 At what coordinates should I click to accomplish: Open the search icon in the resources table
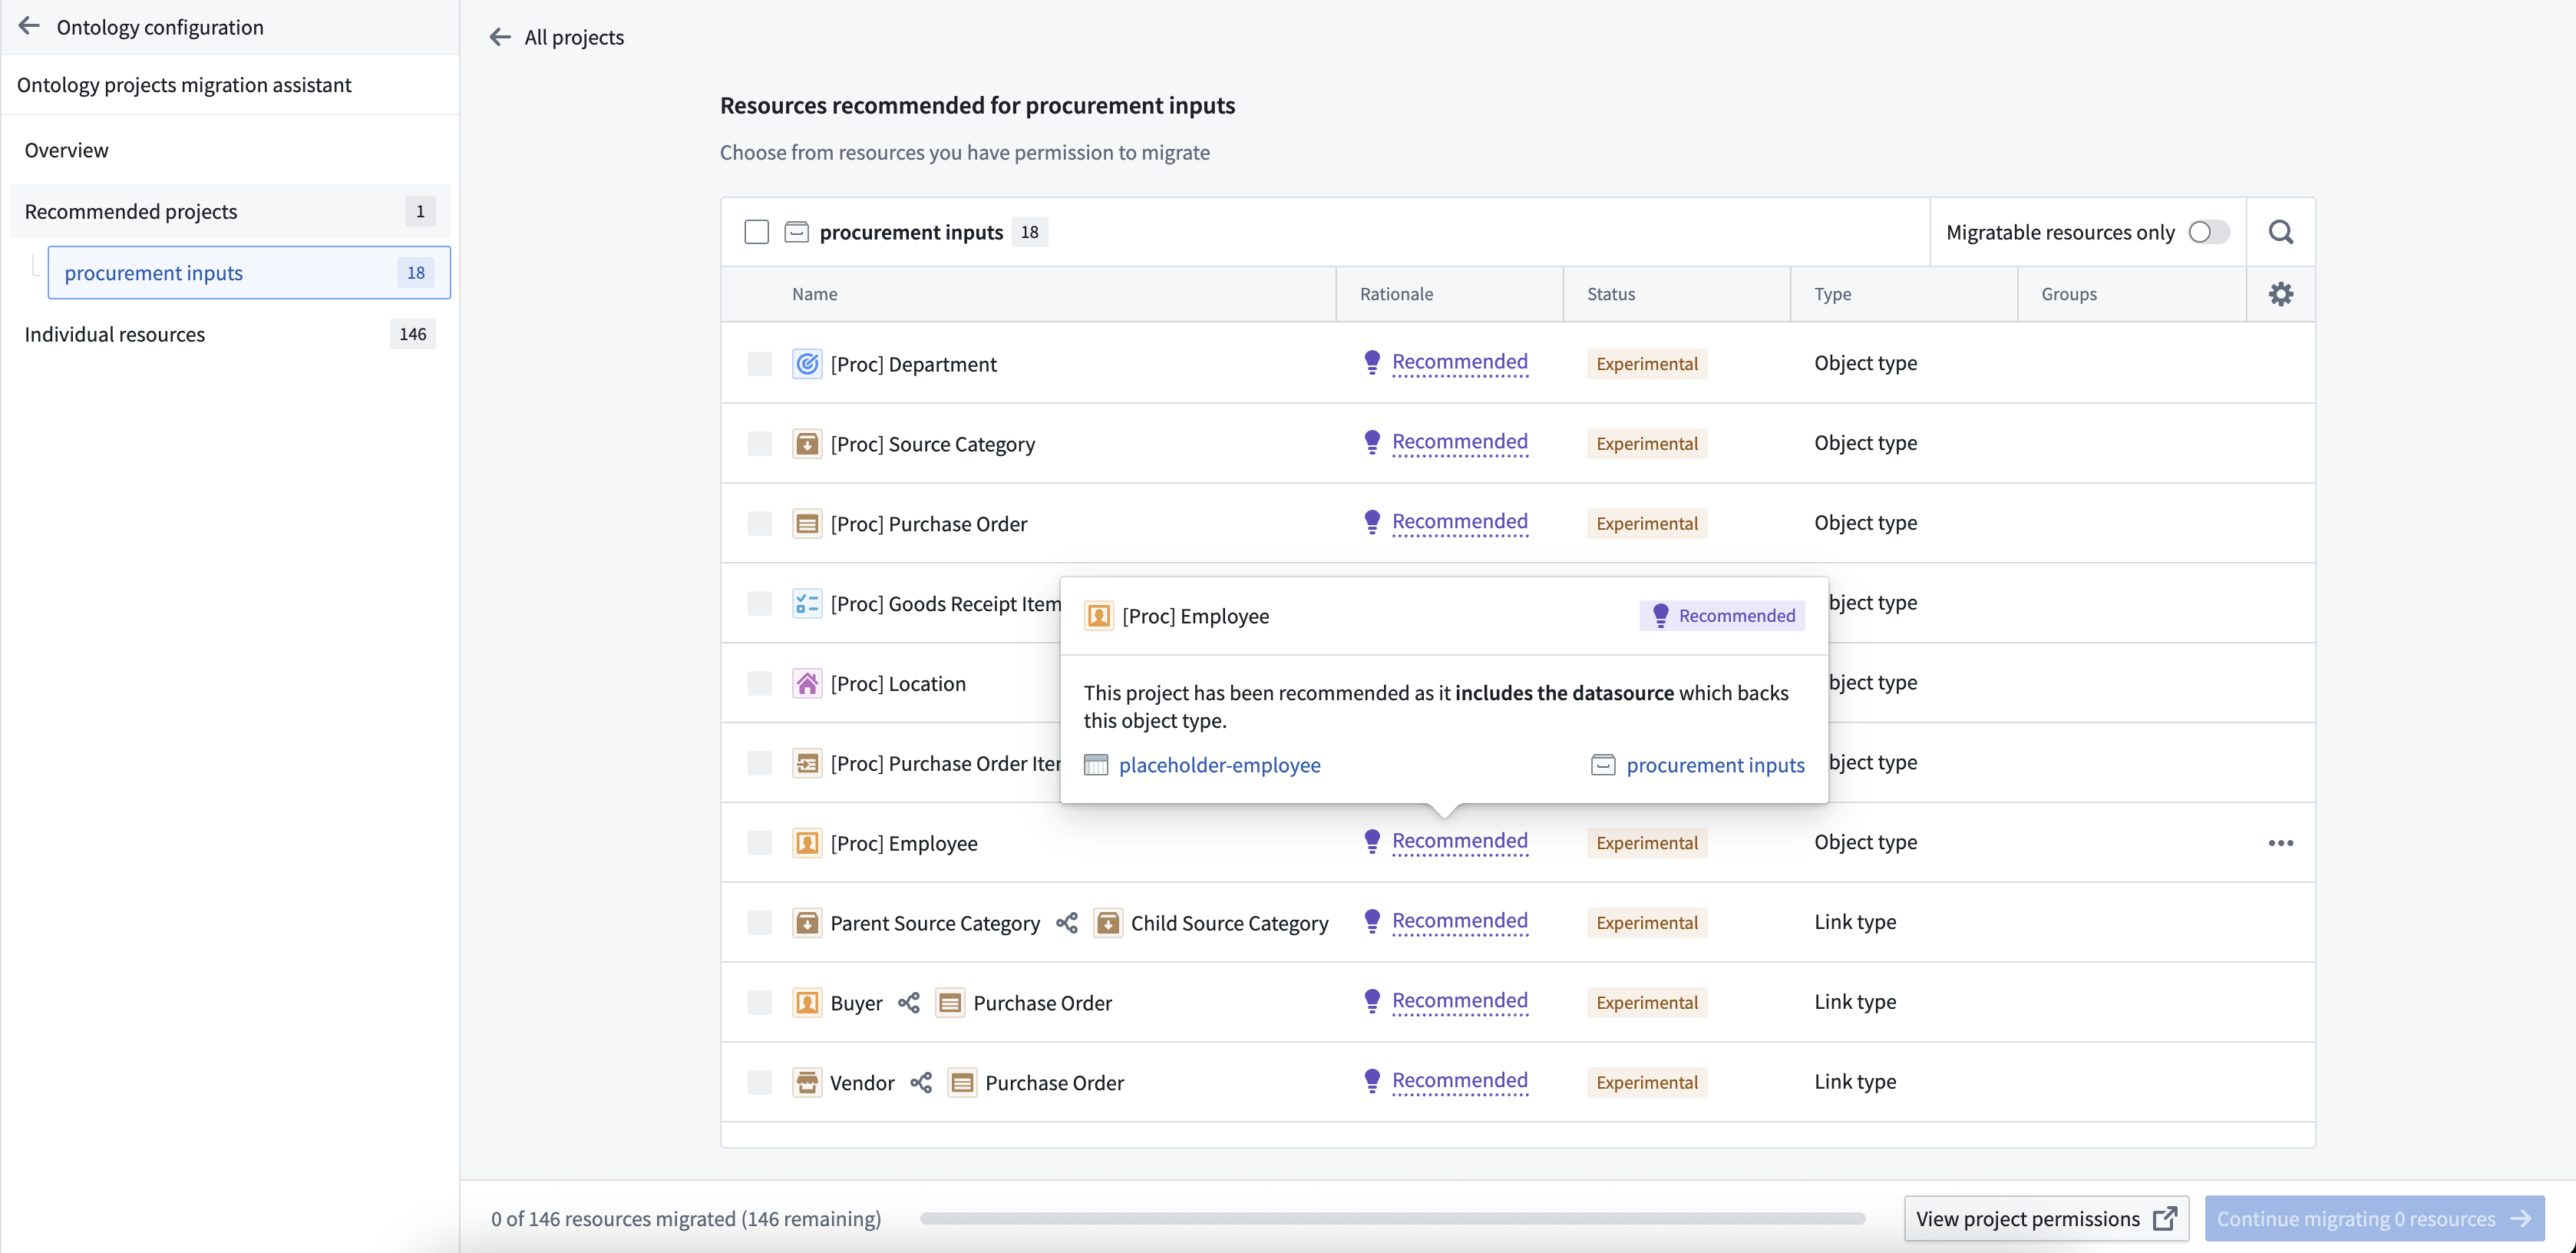tap(2281, 231)
